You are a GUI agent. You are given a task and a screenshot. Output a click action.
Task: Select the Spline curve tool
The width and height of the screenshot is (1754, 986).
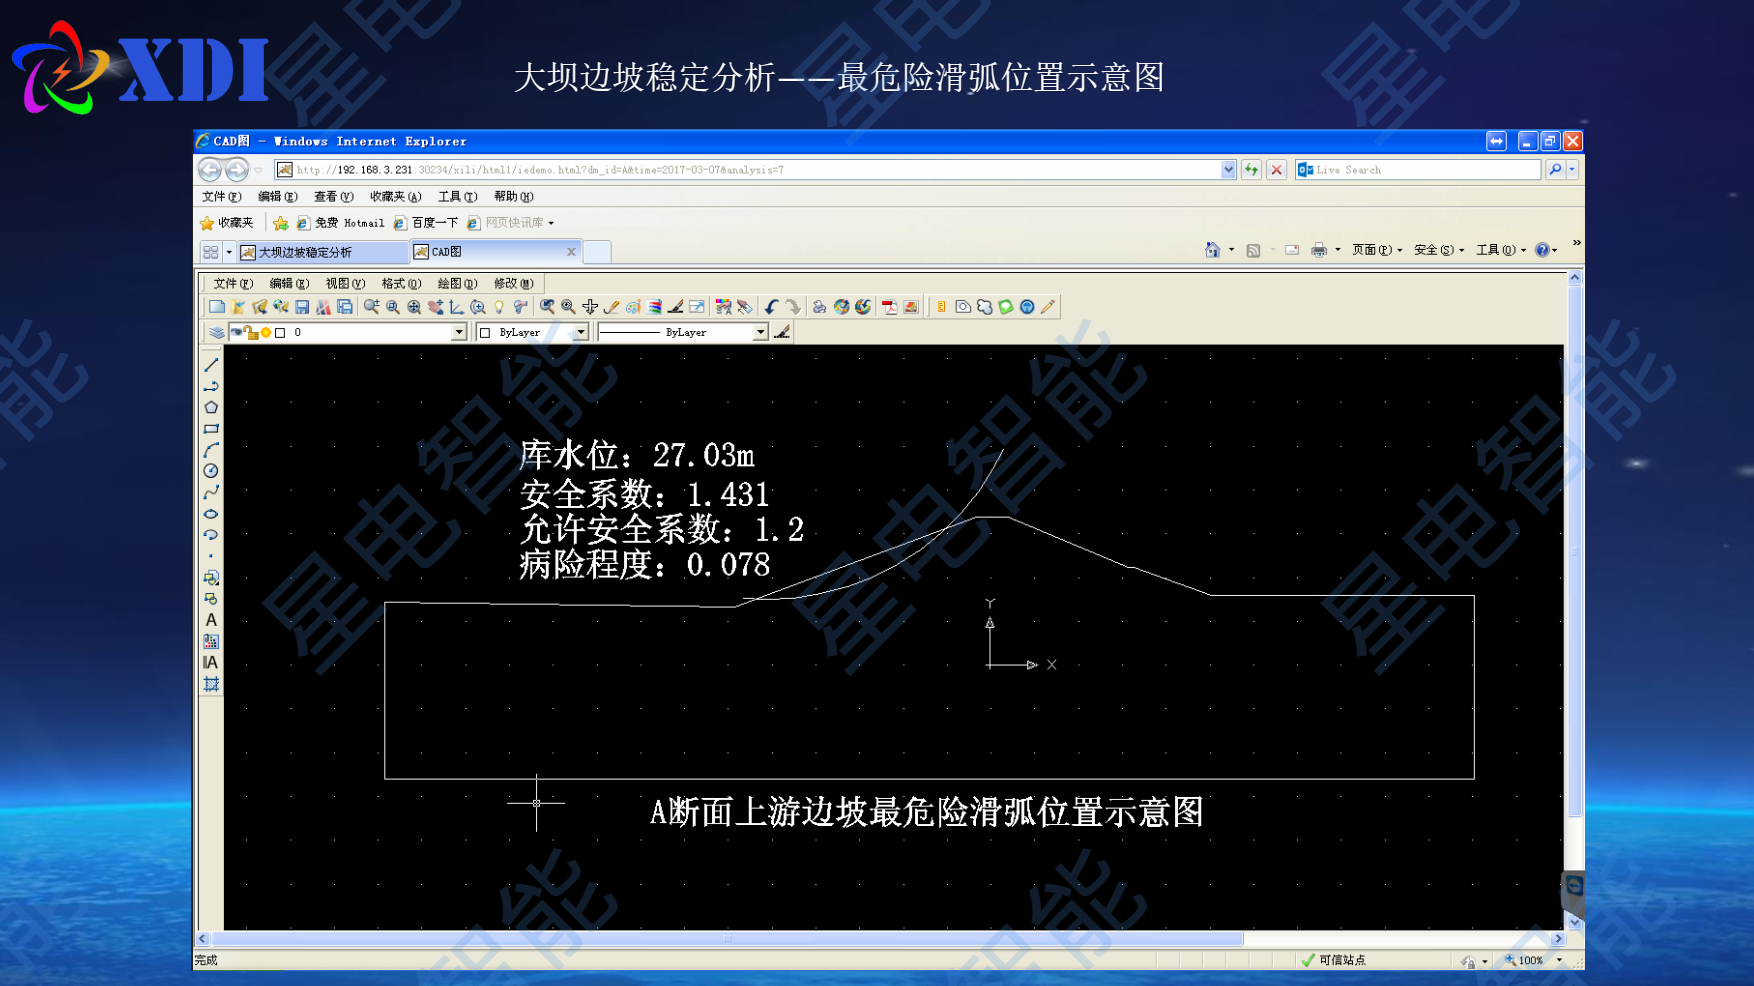pyautogui.click(x=211, y=492)
